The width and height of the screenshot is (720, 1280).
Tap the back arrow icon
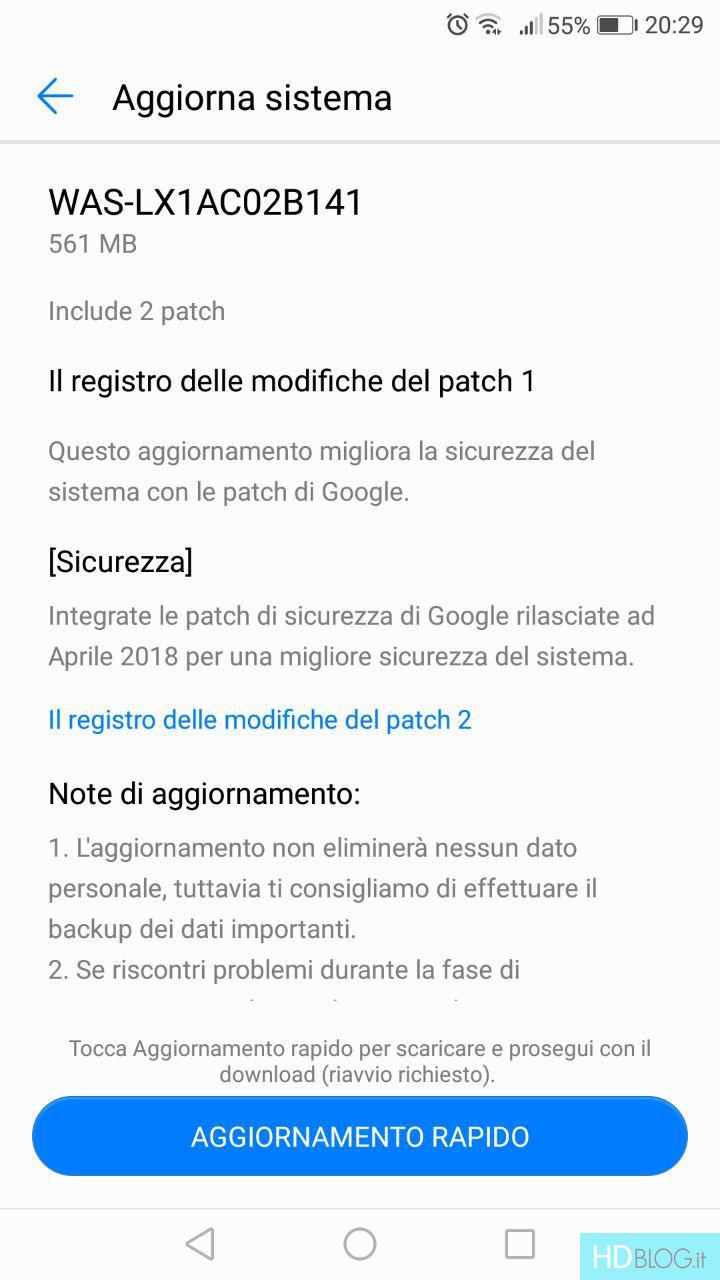(x=55, y=97)
